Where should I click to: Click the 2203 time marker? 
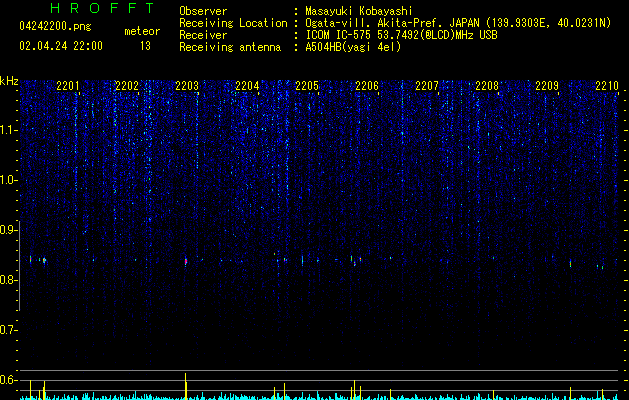click(187, 85)
